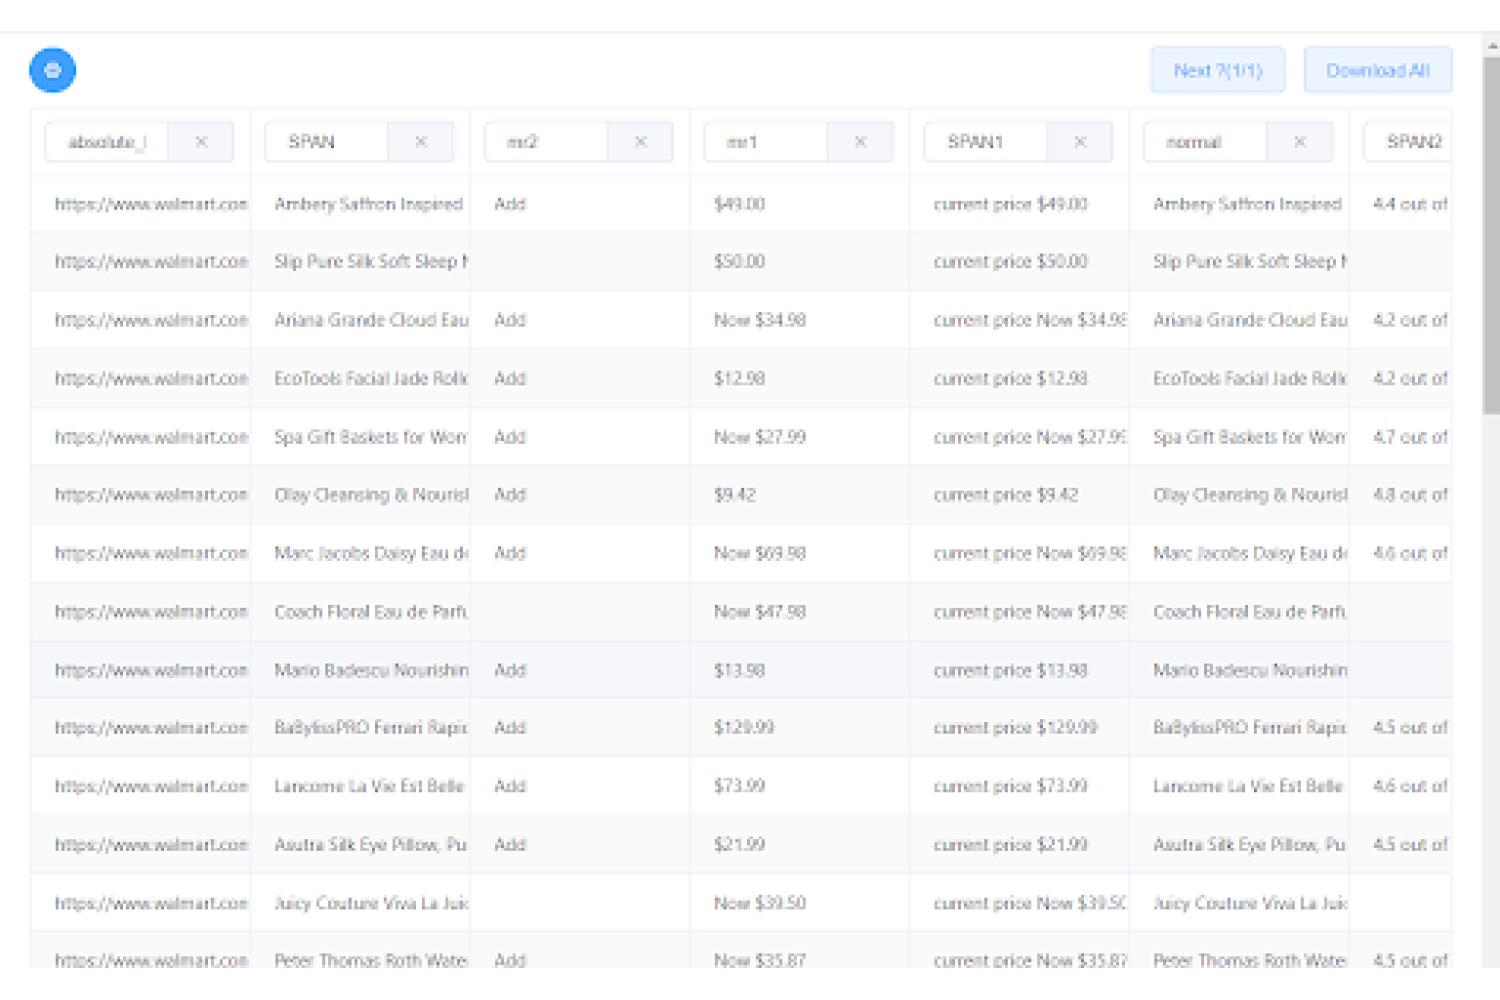This screenshot has height=1000, width=1500.
Task: Click current price $49.00 in SPAN1 column
Action: point(1010,204)
